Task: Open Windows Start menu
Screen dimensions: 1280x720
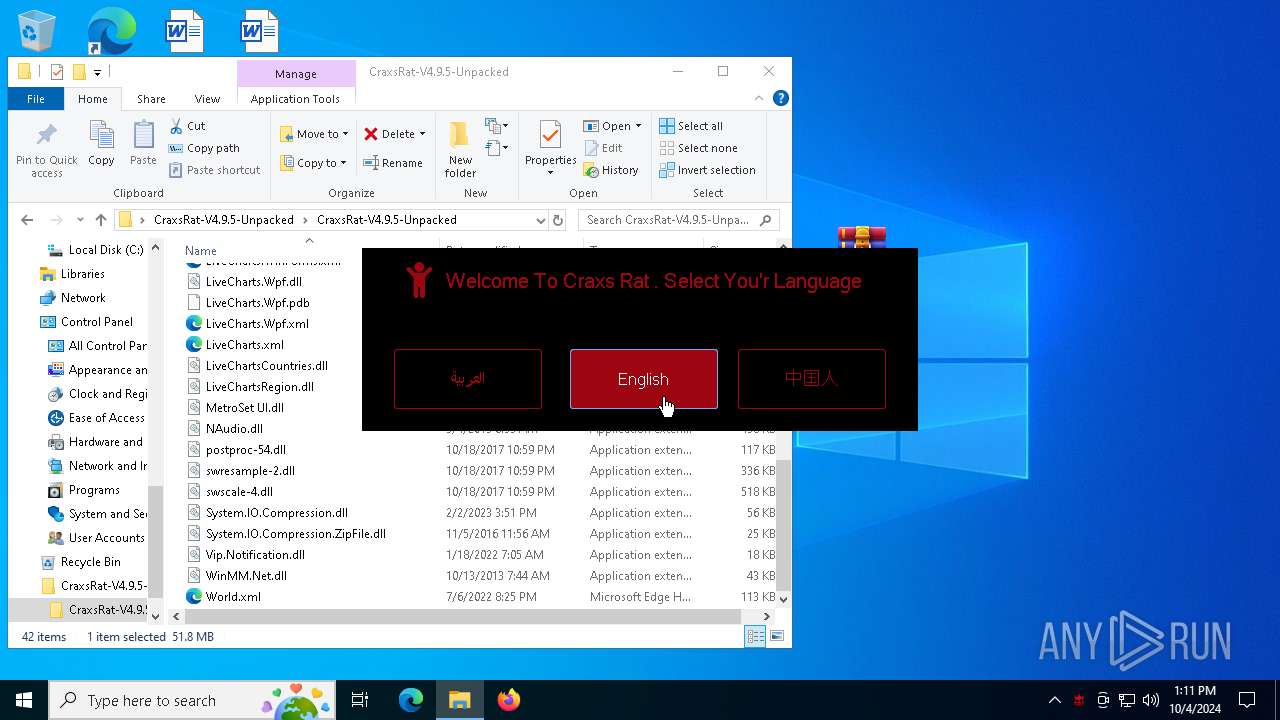Action: point(24,700)
